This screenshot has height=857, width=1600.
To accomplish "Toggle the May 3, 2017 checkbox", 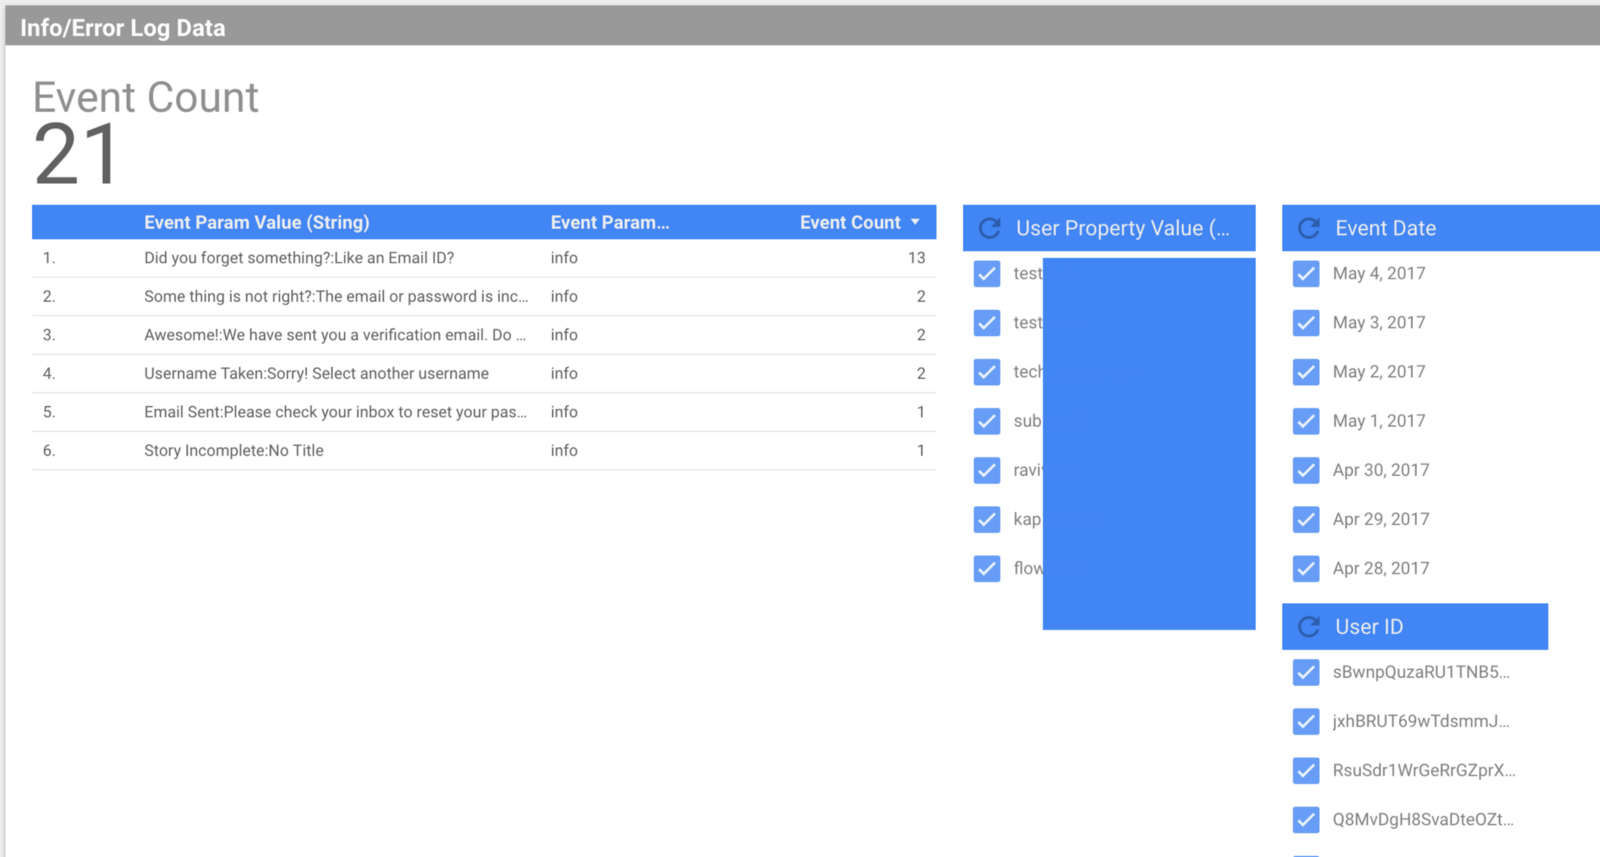I will click(x=1306, y=323).
